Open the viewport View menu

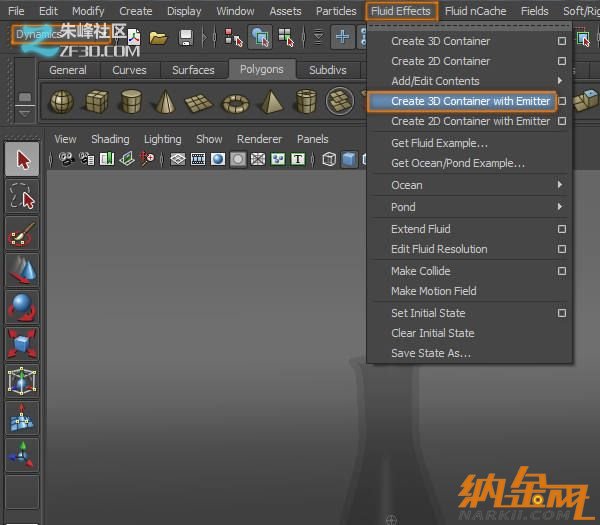(65, 139)
